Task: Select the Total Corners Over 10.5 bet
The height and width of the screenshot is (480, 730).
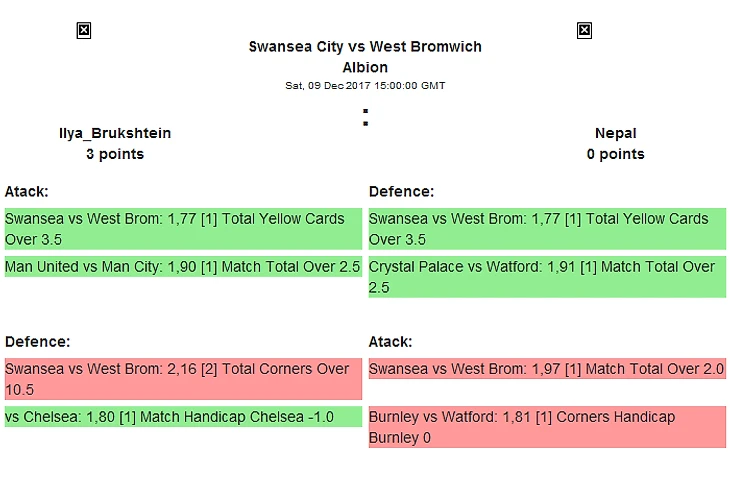Action: [182, 379]
